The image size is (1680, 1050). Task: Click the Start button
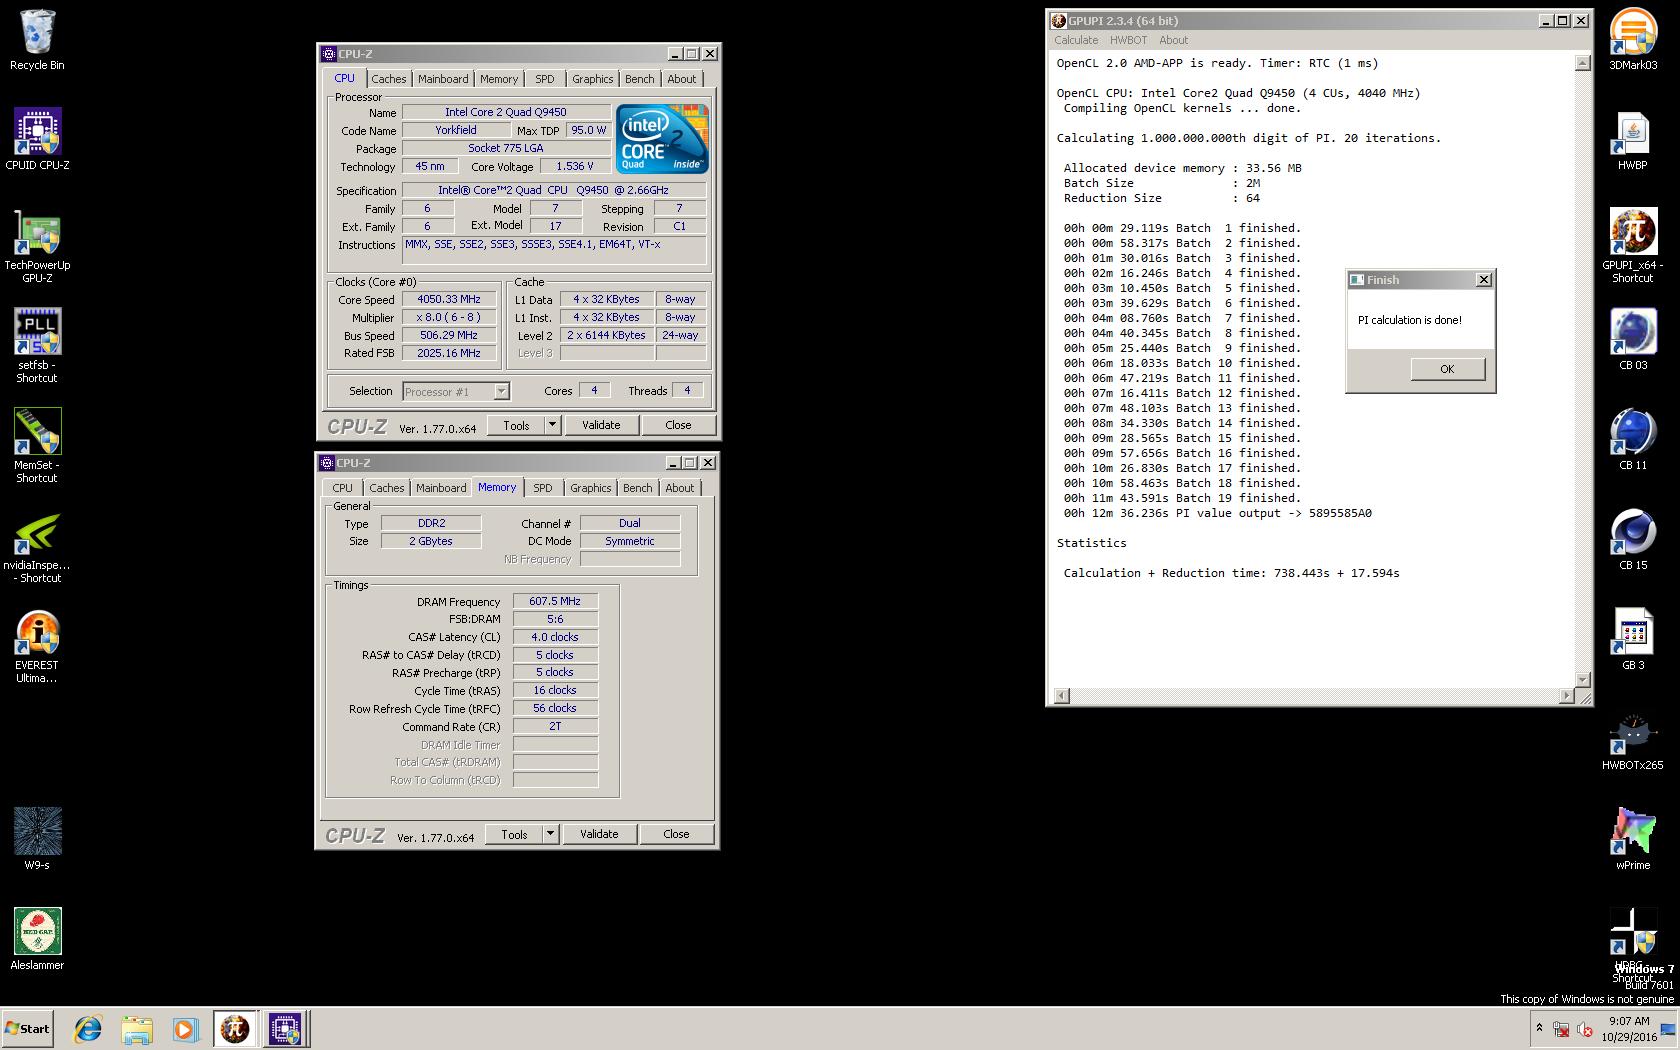28,1029
